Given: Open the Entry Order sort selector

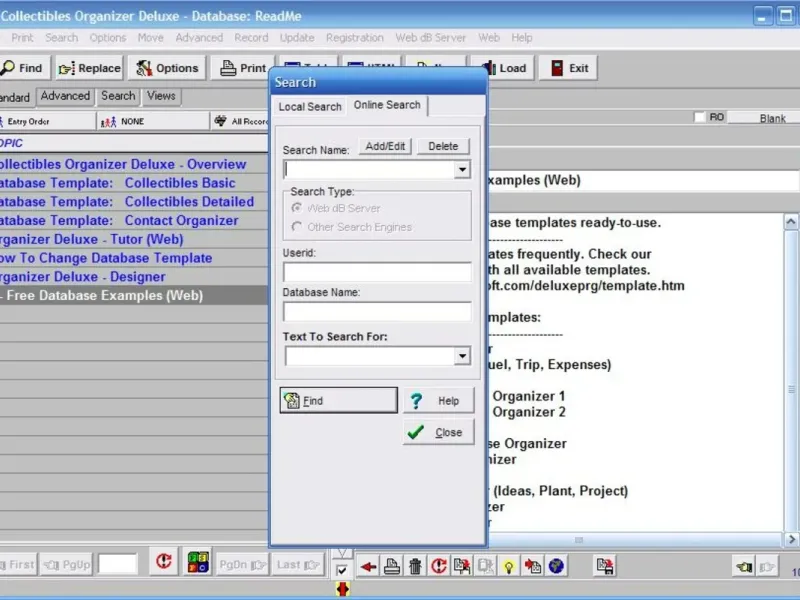Looking at the screenshot, I should 47,121.
